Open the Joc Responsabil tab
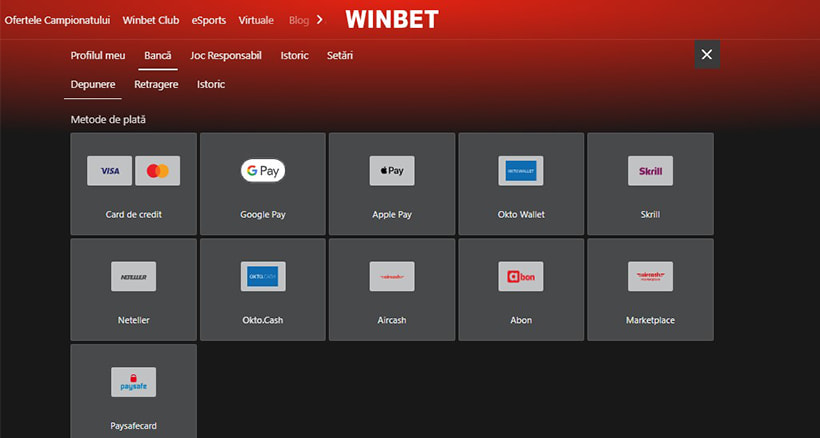The height and width of the screenshot is (438, 820). [x=226, y=55]
